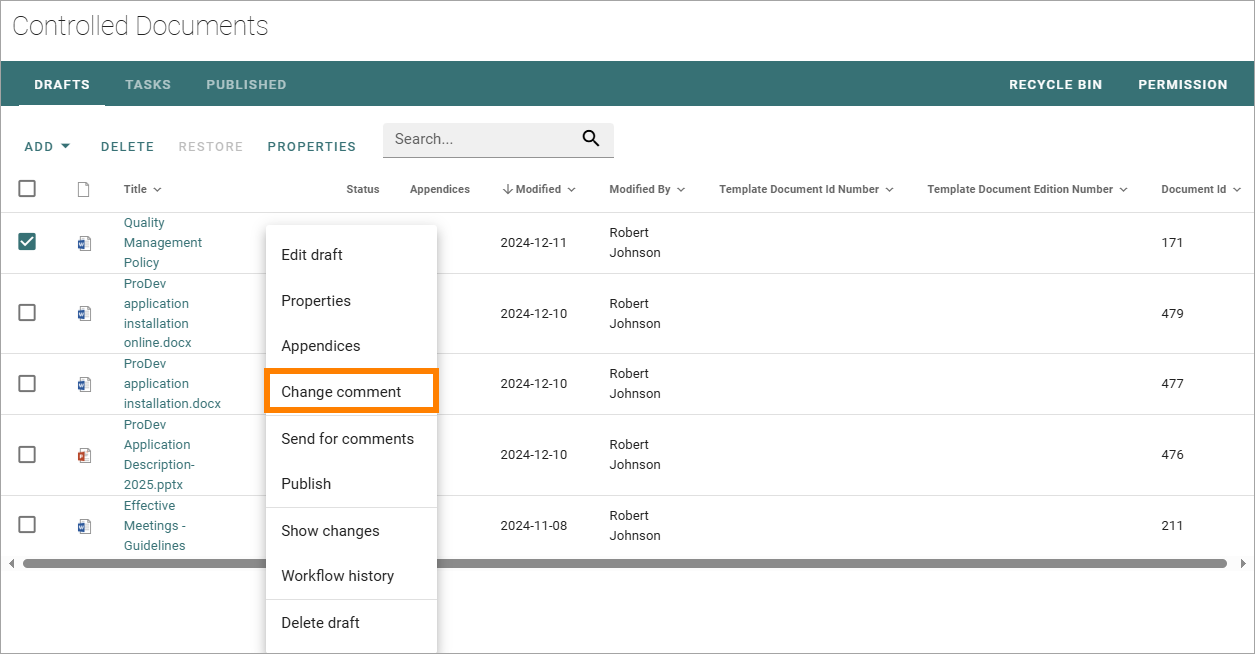The height and width of the screenshot is (654, 1255).
Task: Open Title column sort menu
Action: [x=157, y=189]
